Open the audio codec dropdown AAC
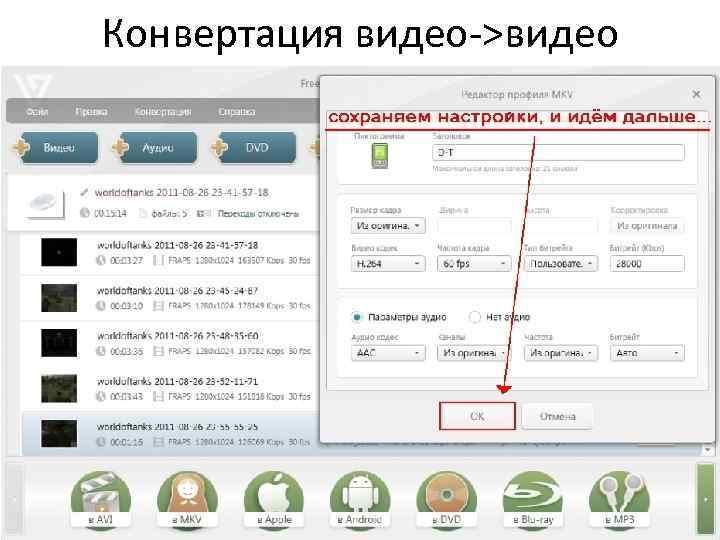This screenshot has width=720, height=540. coord(388,353)
